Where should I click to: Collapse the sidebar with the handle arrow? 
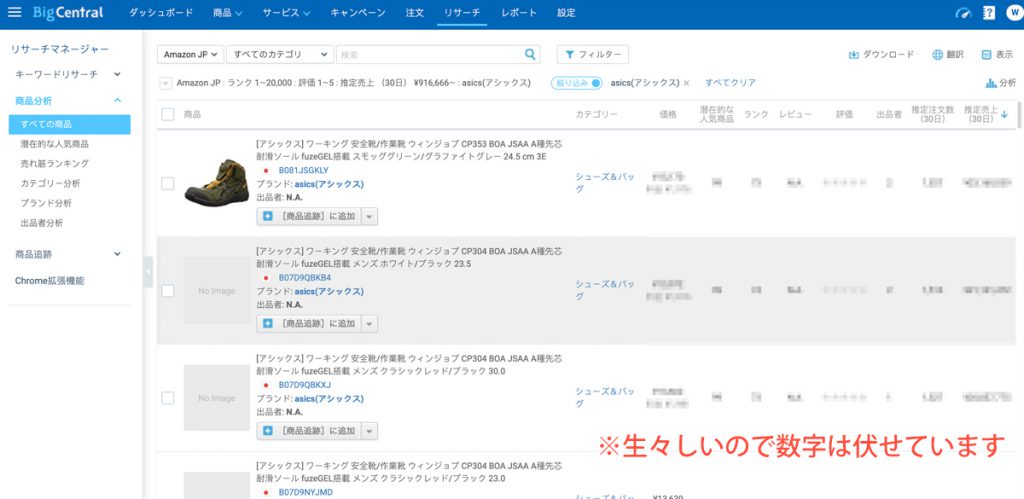point(148,272)
